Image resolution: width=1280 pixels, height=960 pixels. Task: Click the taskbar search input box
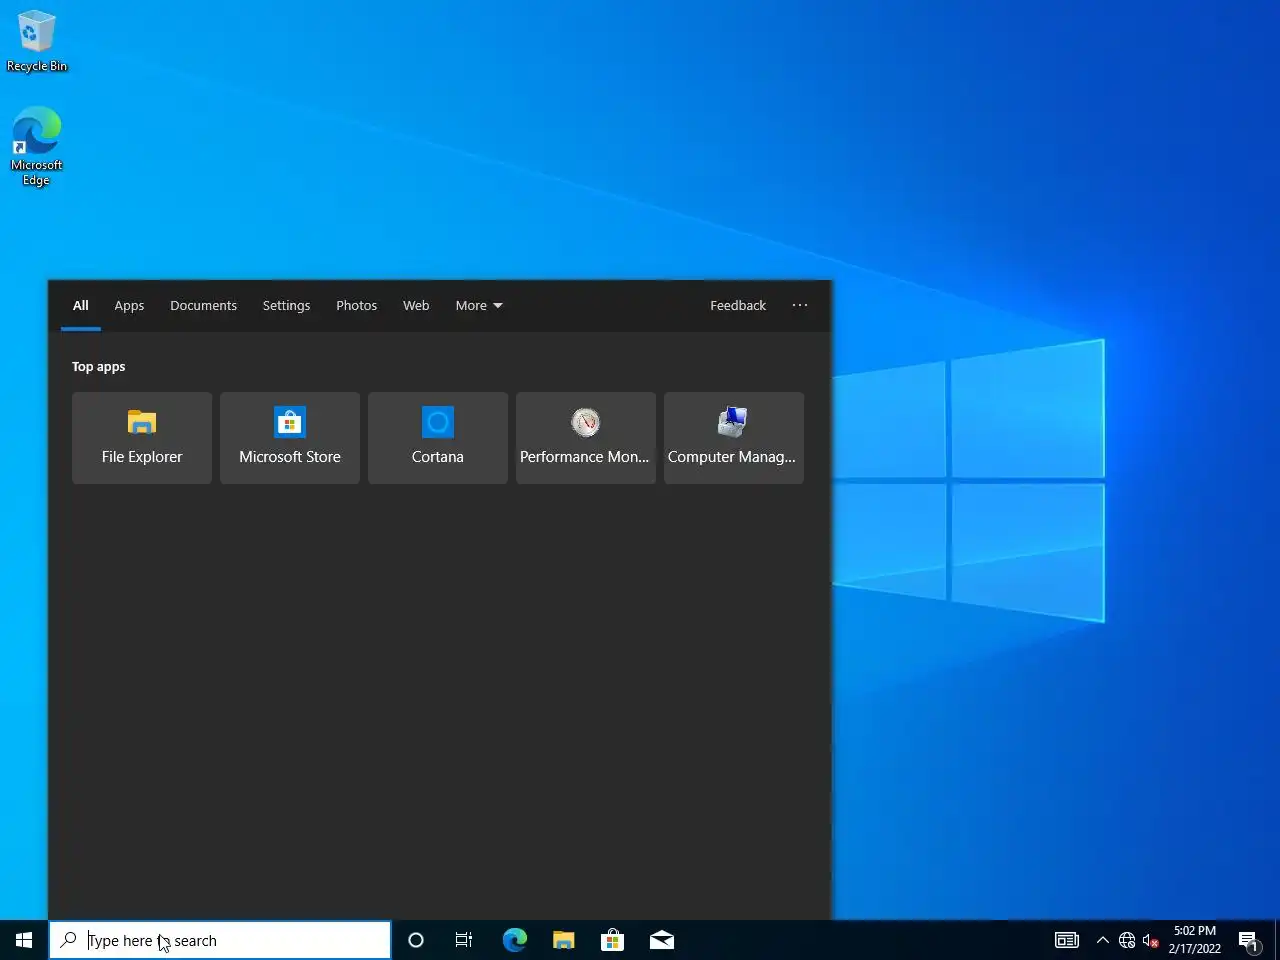tap(220, 940)
